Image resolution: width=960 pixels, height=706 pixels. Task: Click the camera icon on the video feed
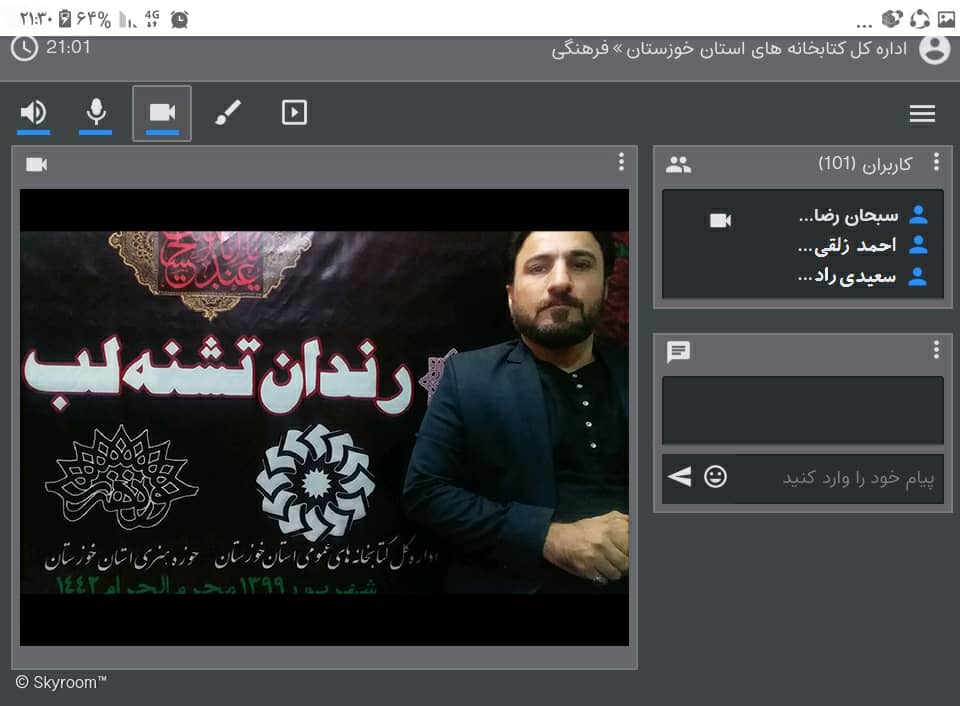point(36,163)
